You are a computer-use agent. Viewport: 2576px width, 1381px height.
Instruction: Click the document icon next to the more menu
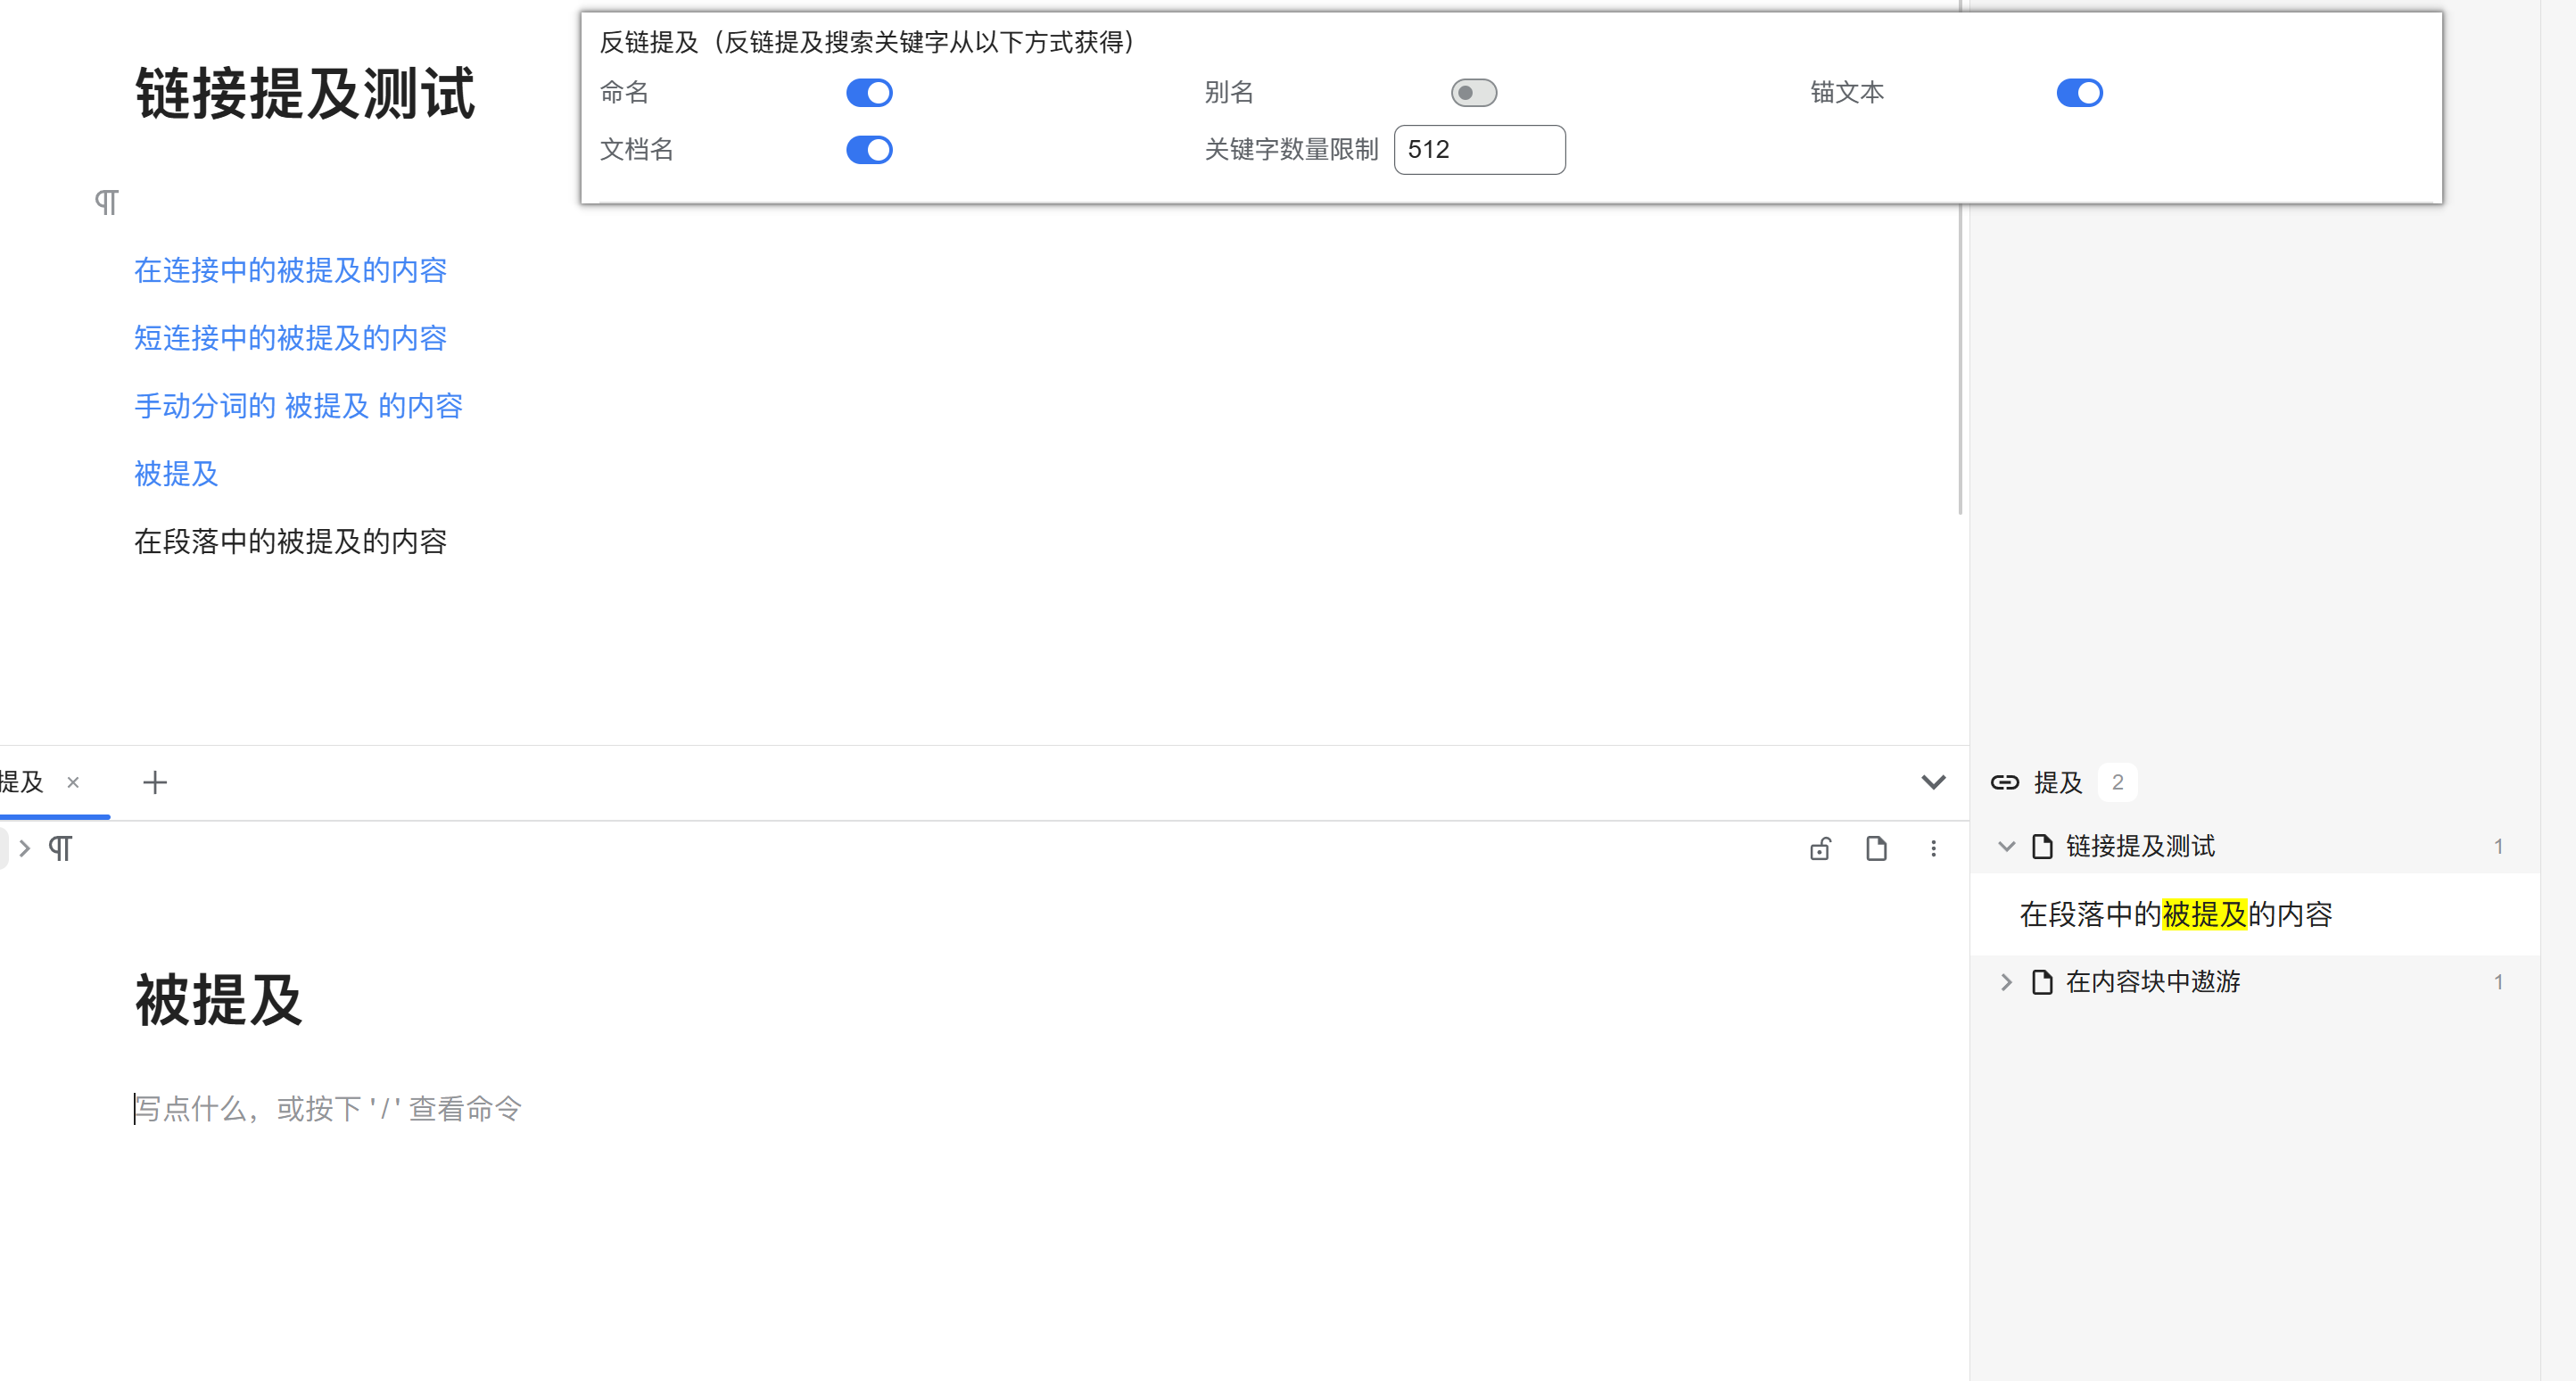pos(1877,848)
